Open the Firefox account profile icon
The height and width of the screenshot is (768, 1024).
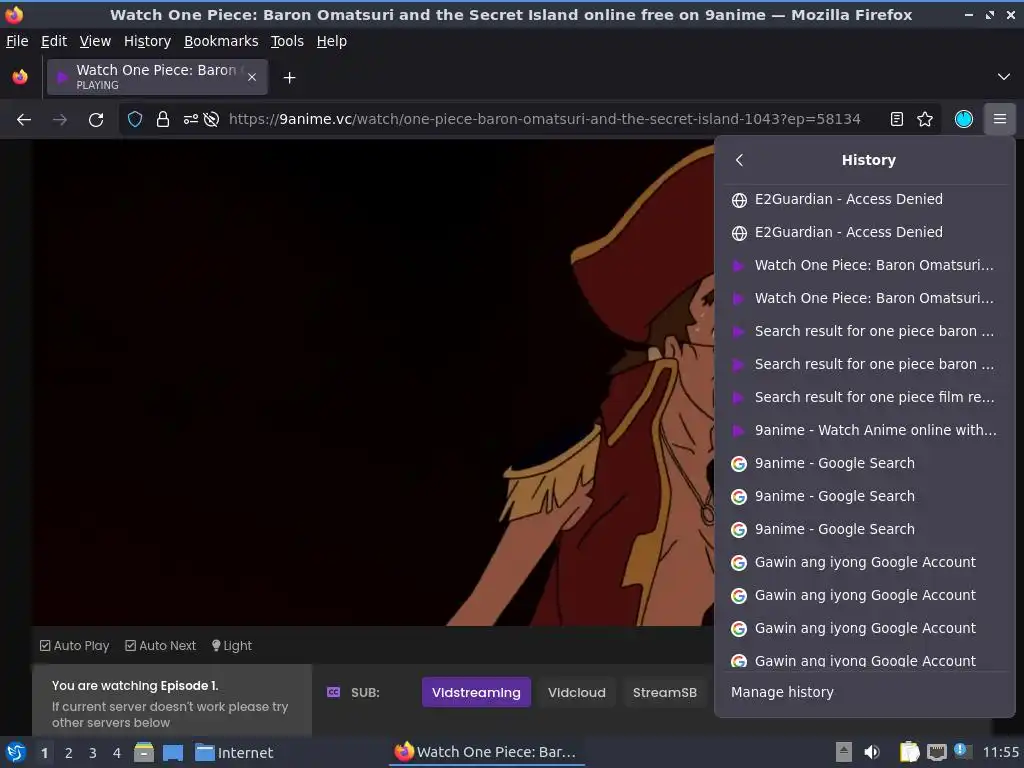pyautogui.click(x=964, y=119)
